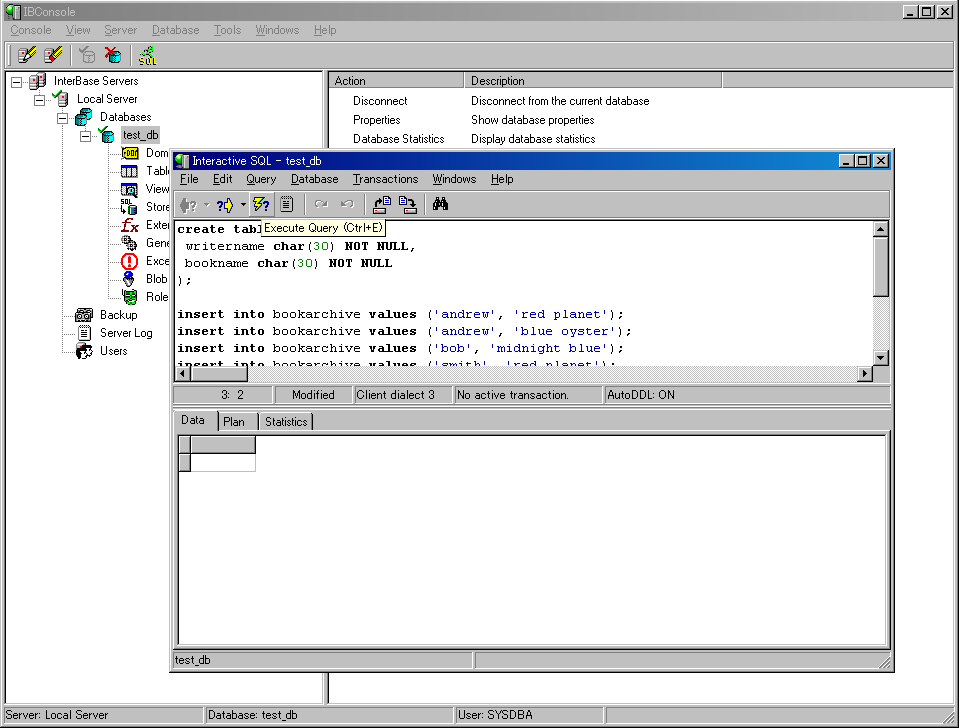Click the first server pencil icon in IBConsole toolbar
Image resolution: width=959 pixels, height=728 pixels.
pos(27,55)
